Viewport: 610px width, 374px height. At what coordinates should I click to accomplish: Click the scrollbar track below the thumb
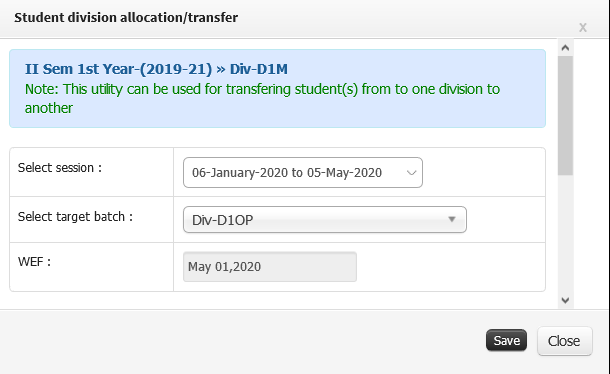(565, 234)
